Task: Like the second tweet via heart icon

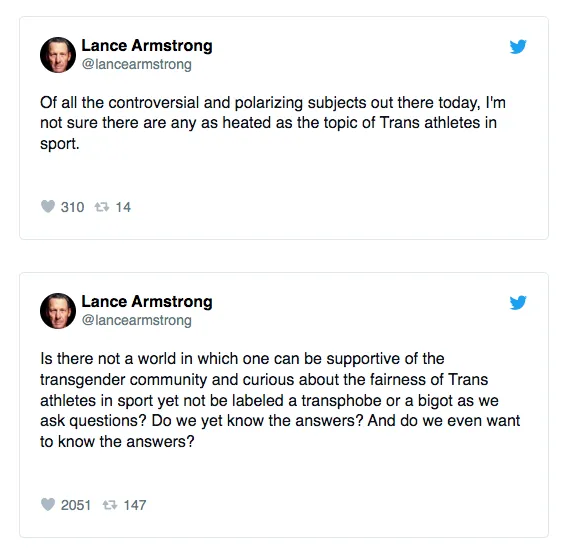Action: click(x=48, y=505)
